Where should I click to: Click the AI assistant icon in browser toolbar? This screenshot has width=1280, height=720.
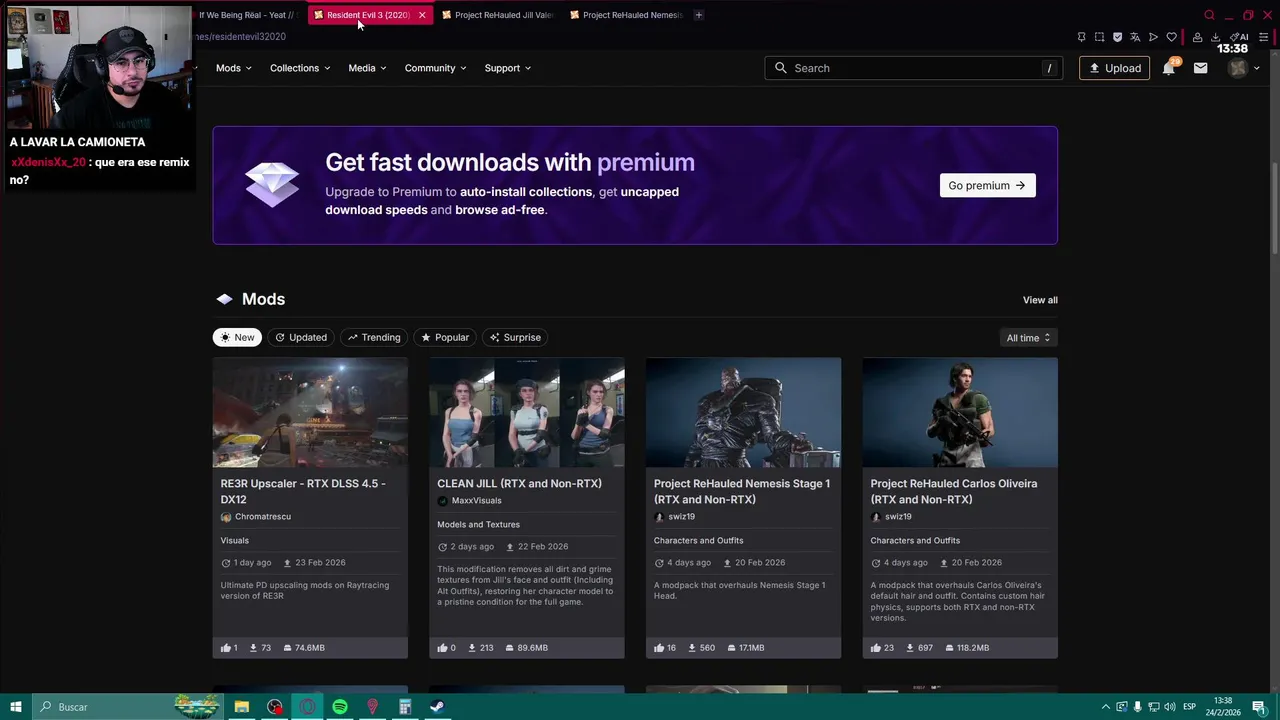[1241, 37]
